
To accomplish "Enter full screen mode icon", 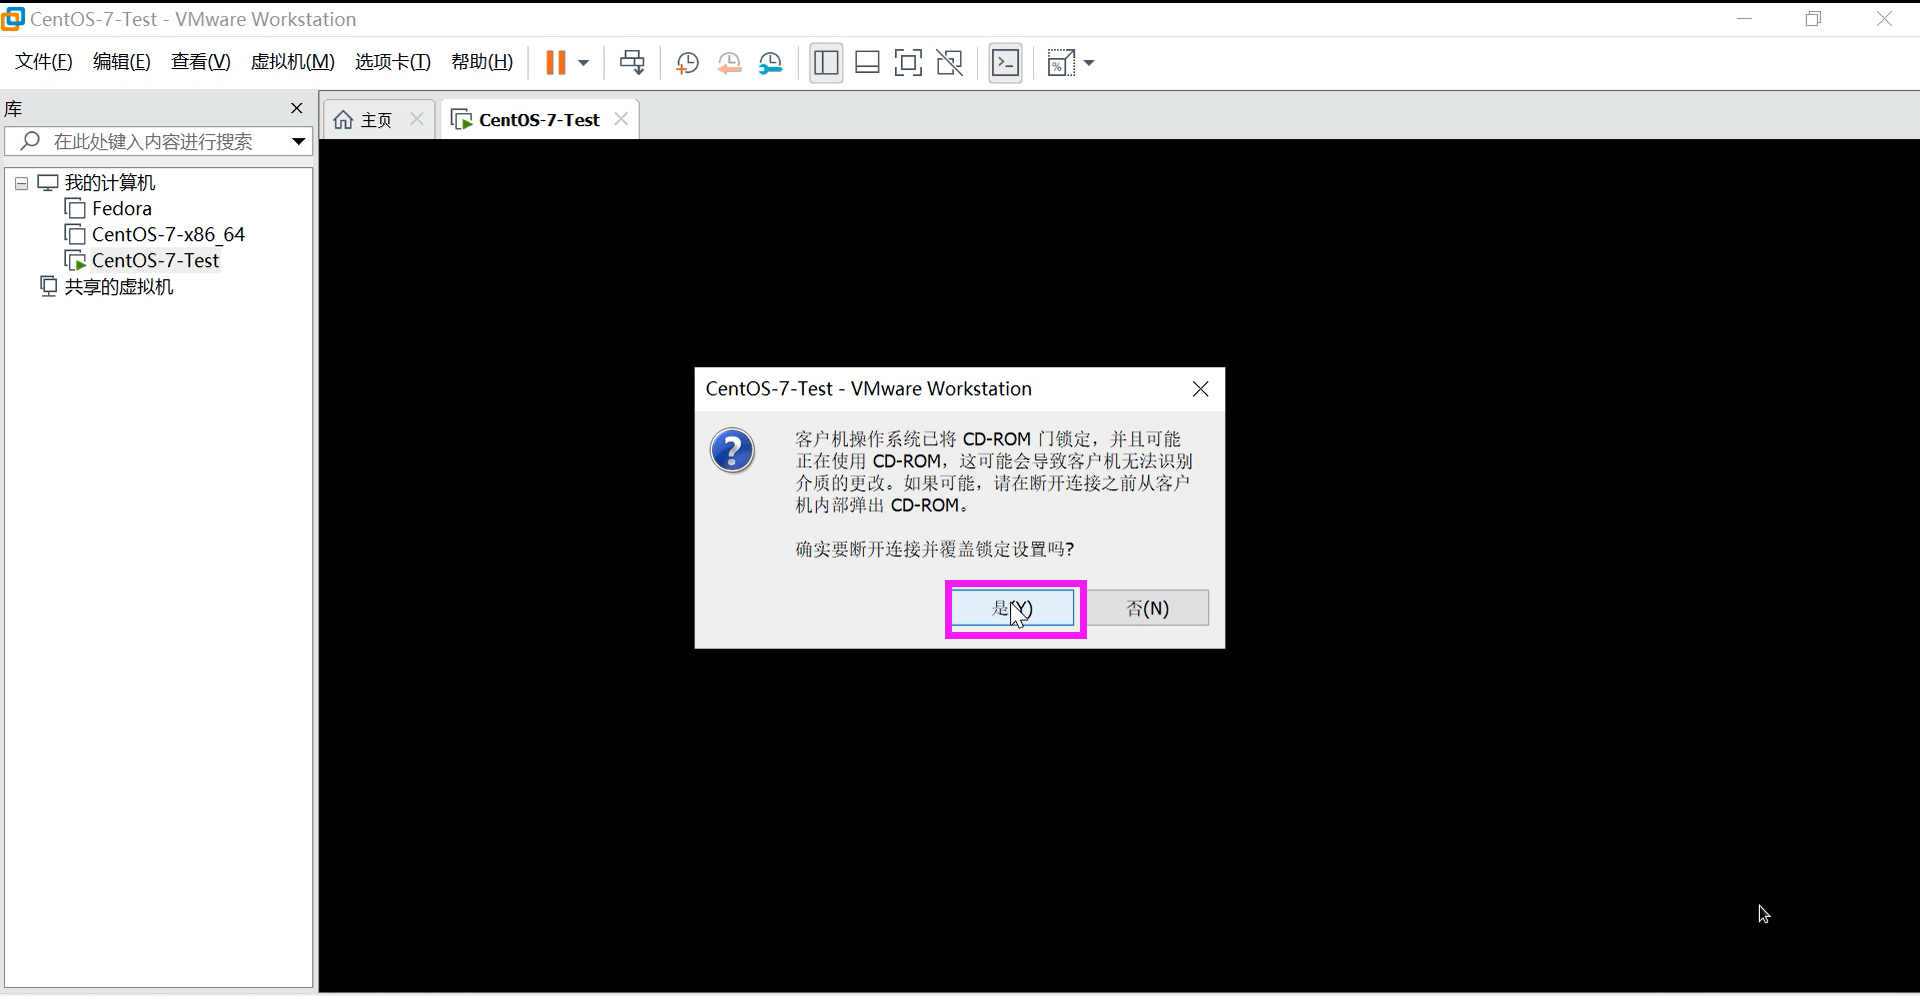I will click(908, 63).
